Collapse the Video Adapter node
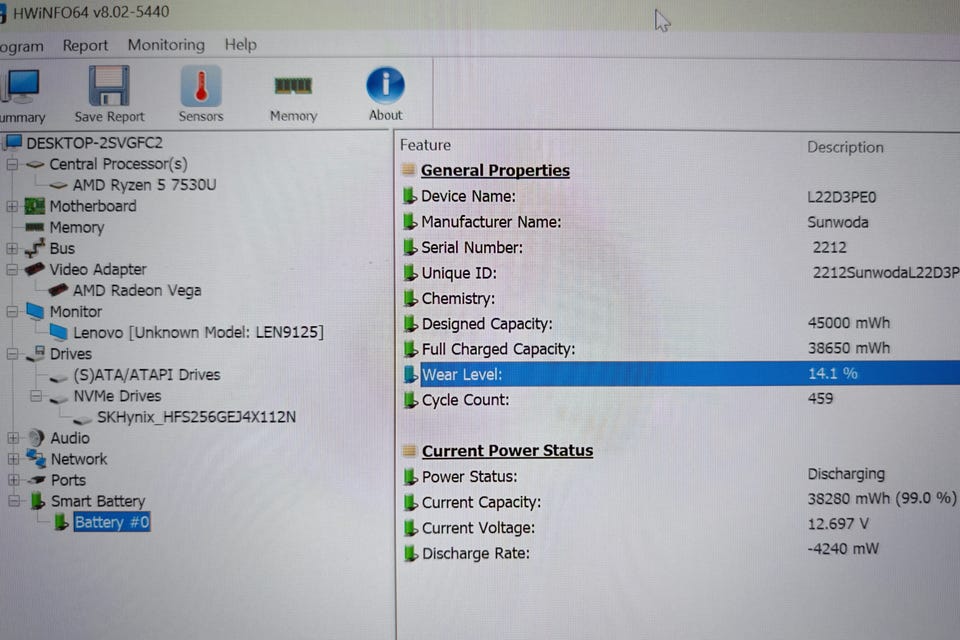This screenshot has height=640, width=960. click(12, 269)
